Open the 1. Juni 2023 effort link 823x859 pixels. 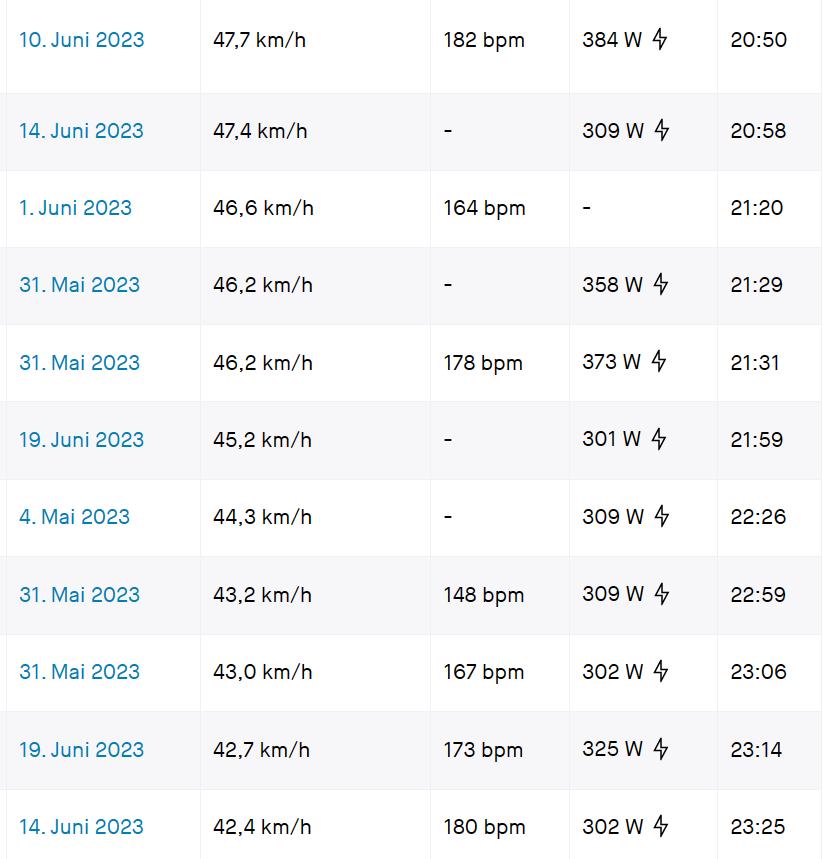pos(75,208)
